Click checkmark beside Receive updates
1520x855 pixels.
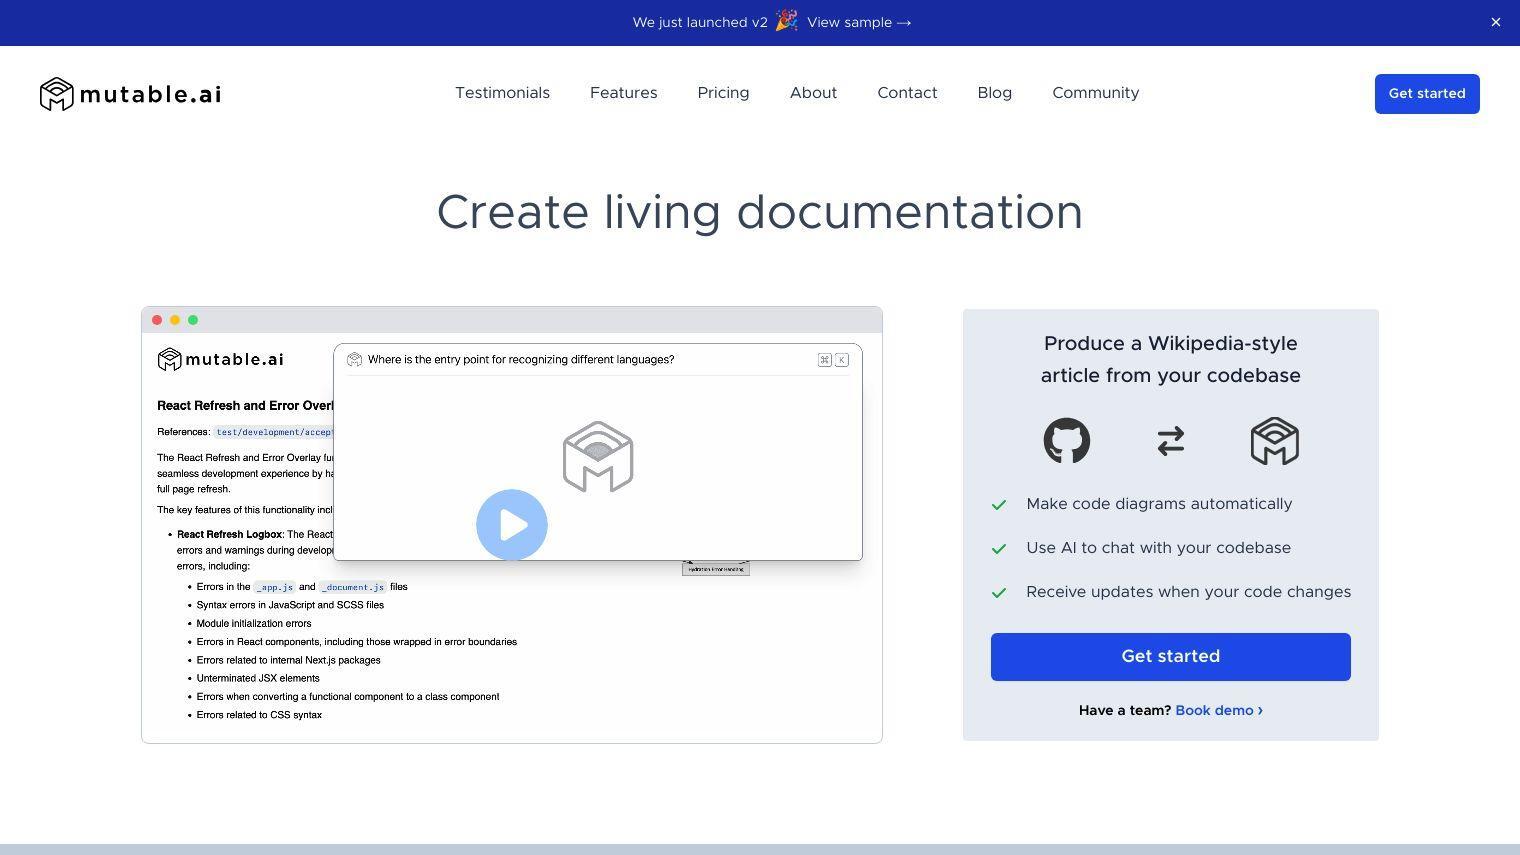click(999, 593)
